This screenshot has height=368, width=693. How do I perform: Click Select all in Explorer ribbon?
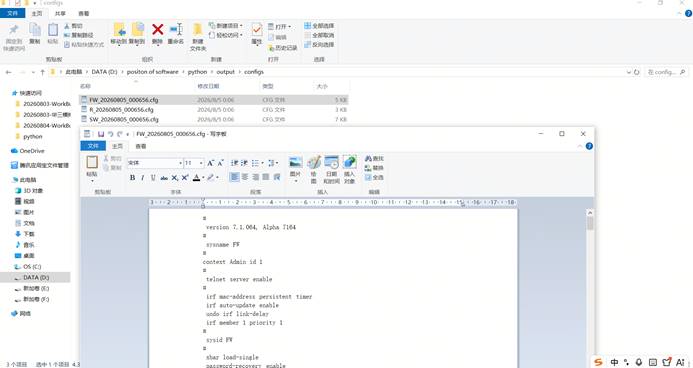click(x=319, y=26)
